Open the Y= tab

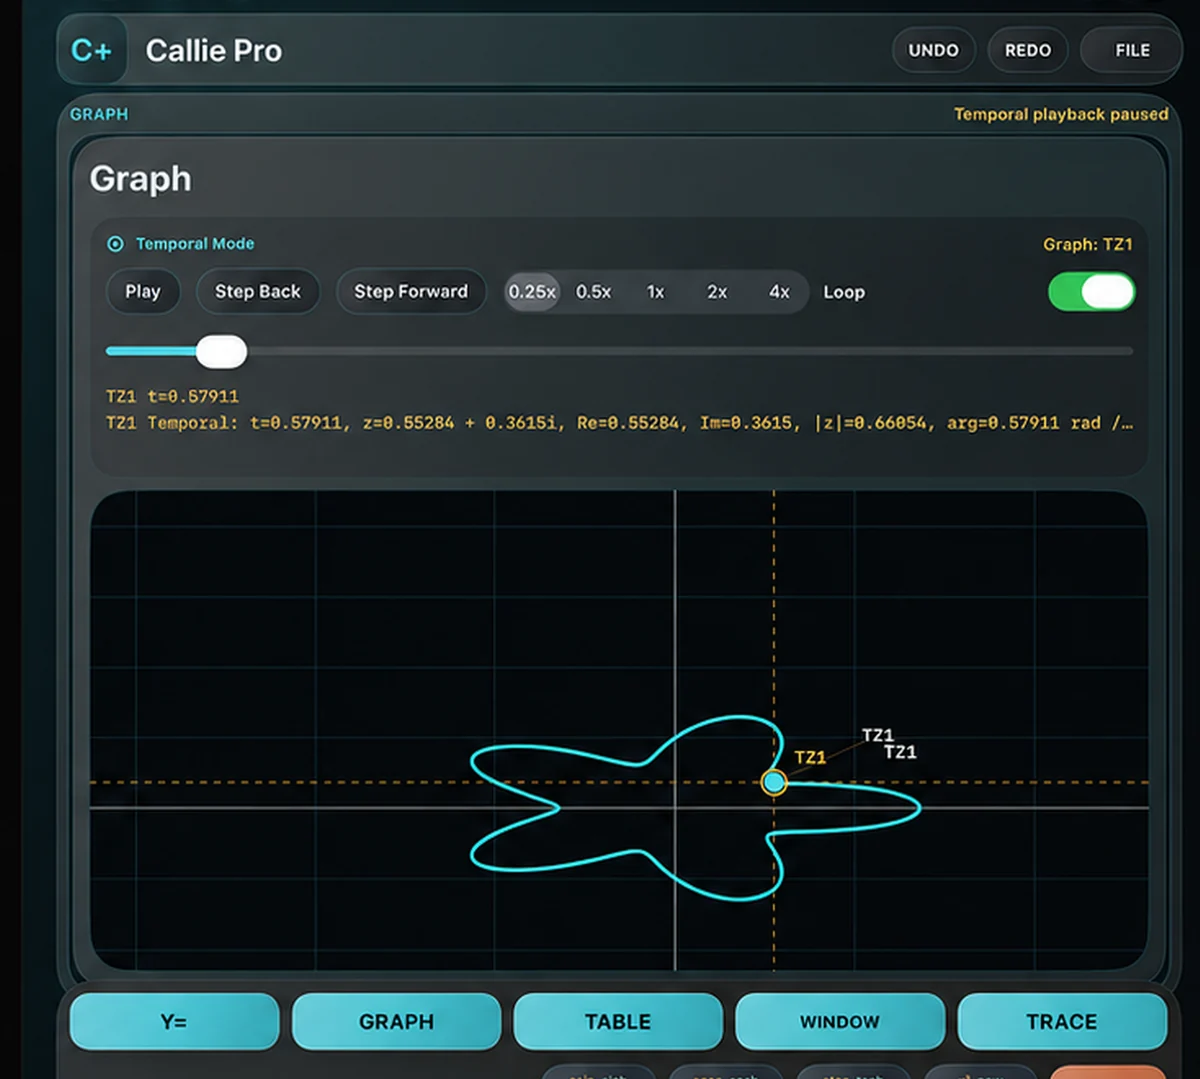click(174, 1022)
